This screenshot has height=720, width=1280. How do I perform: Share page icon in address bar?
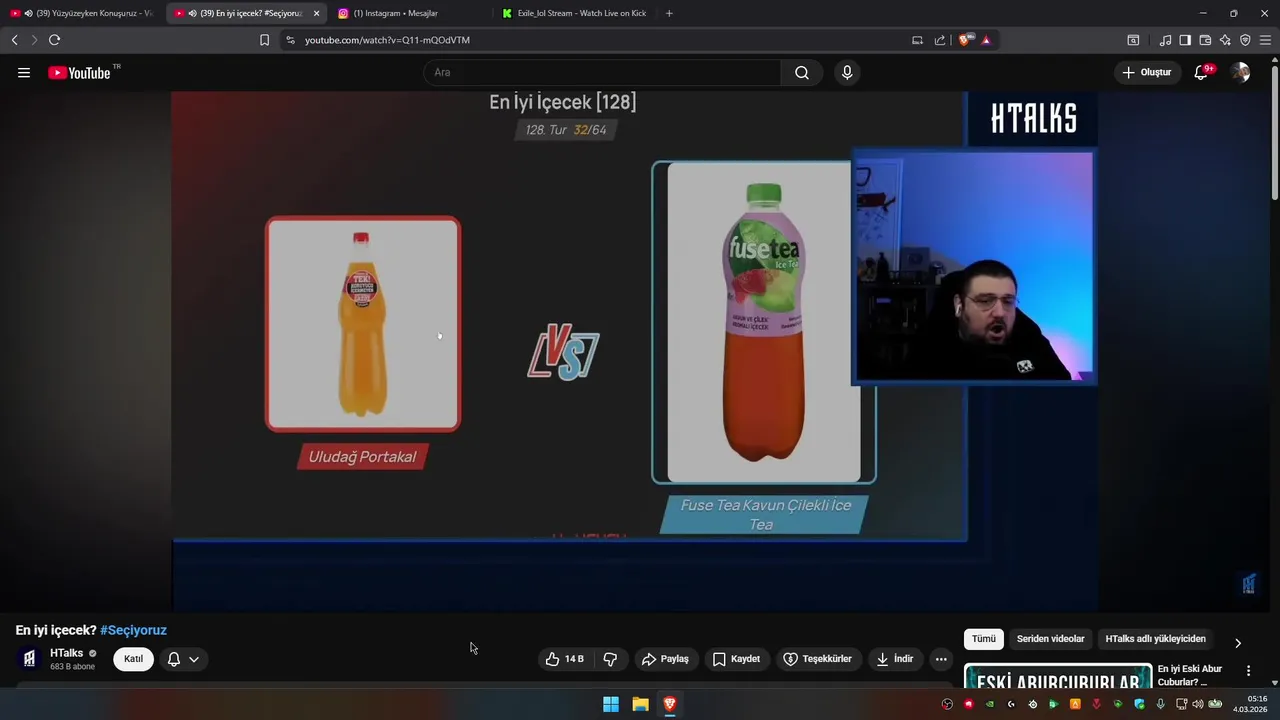pyautogui.click(x=940, y=40)
